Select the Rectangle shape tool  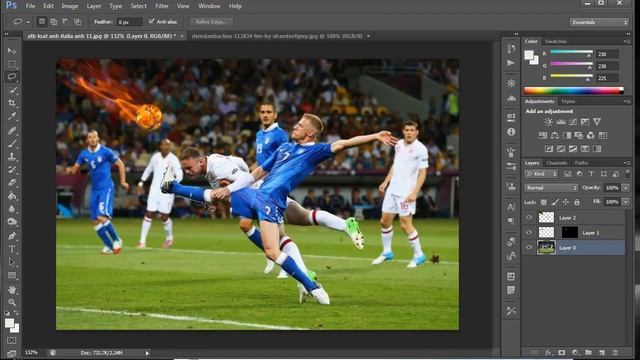click(x=12, y=276)
